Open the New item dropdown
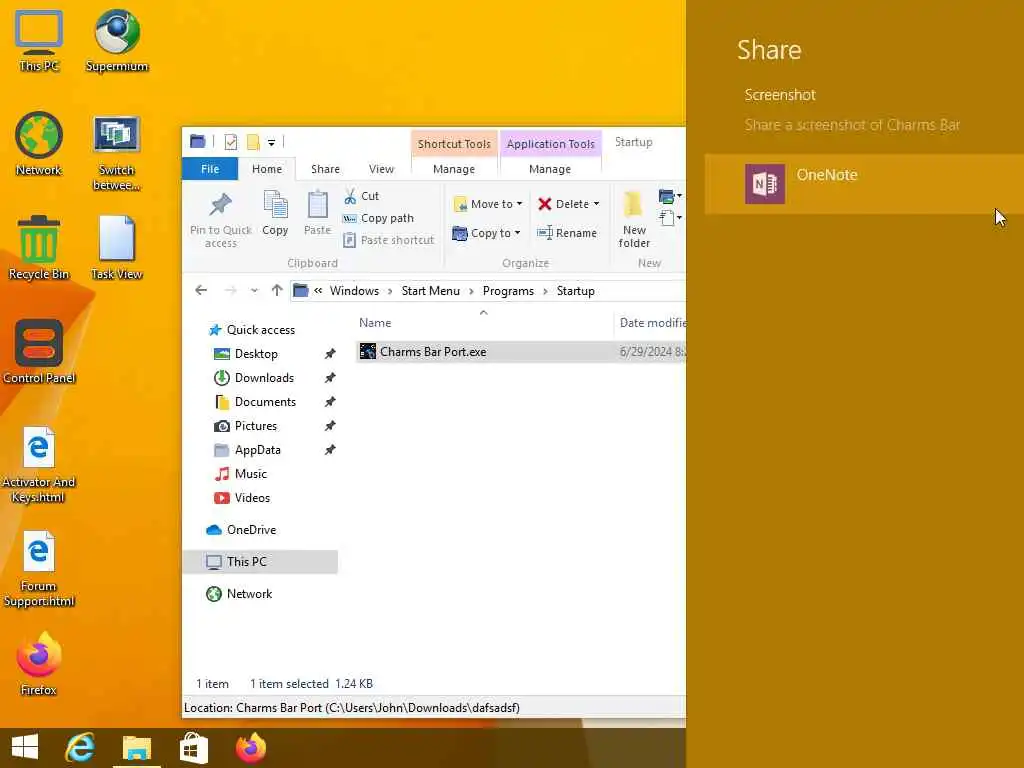This screenshot has height=768, width=1024. (x=671, y=196)
